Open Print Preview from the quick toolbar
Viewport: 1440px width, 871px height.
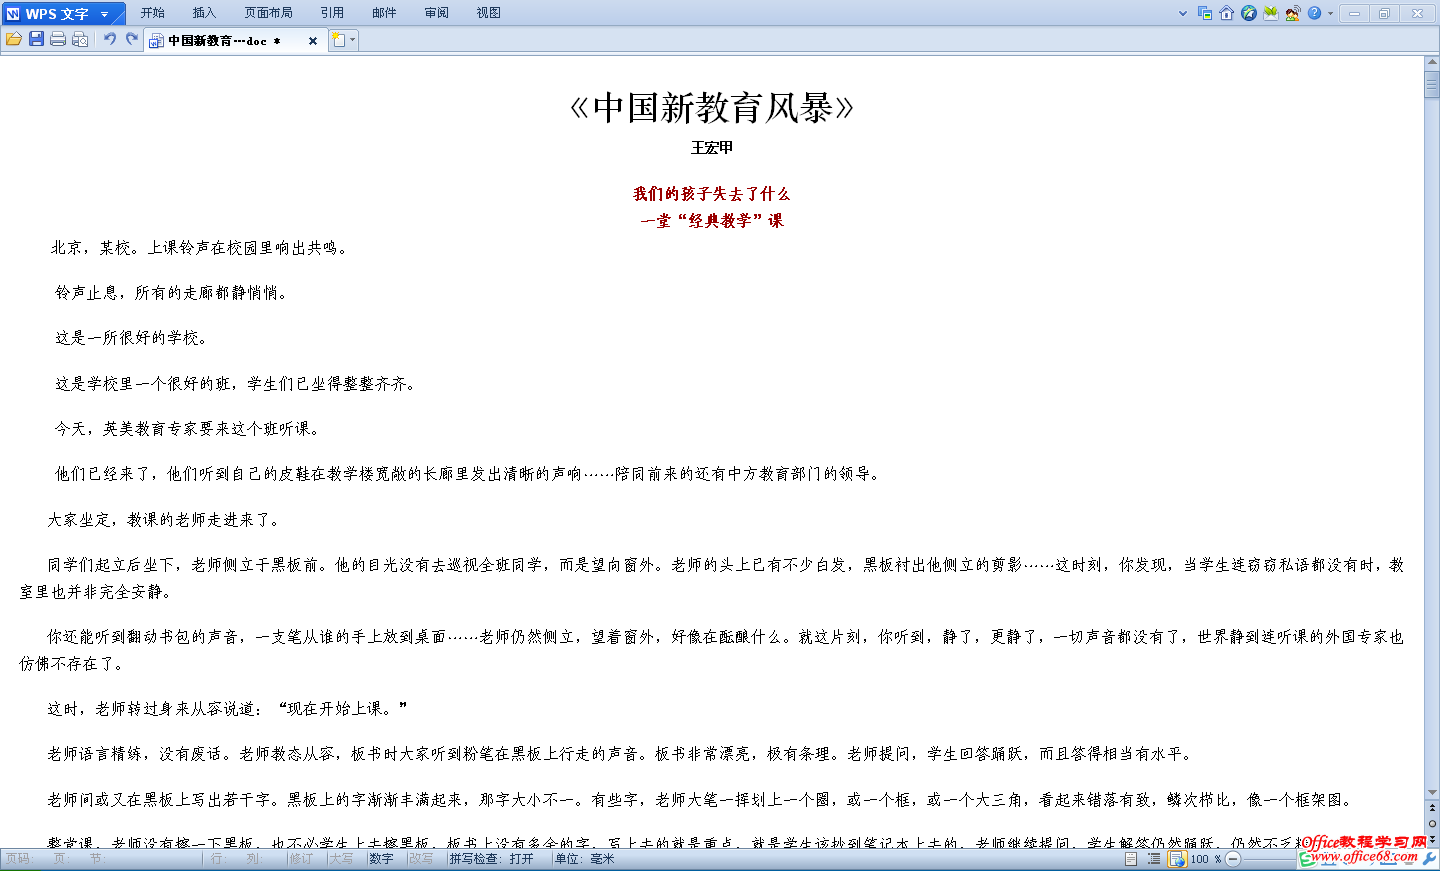point(80,39)
